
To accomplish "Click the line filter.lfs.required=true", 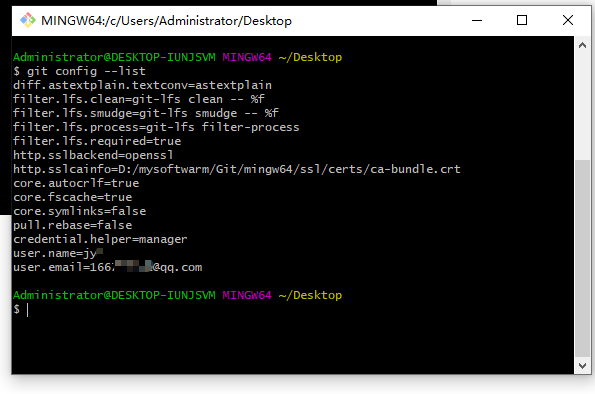I will point(97,142).
